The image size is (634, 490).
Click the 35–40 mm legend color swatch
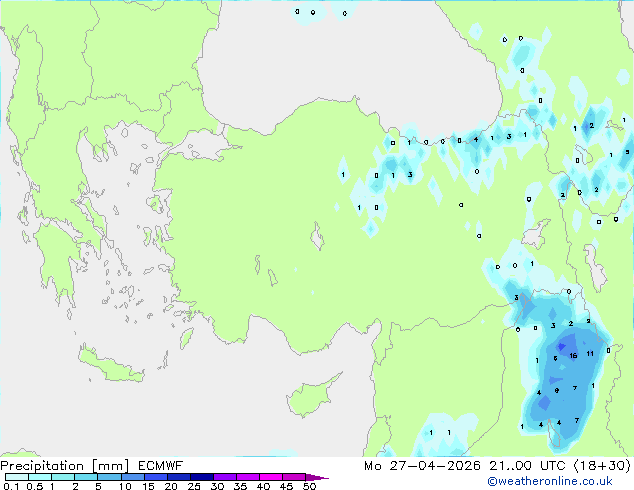(x=248, y=477)
